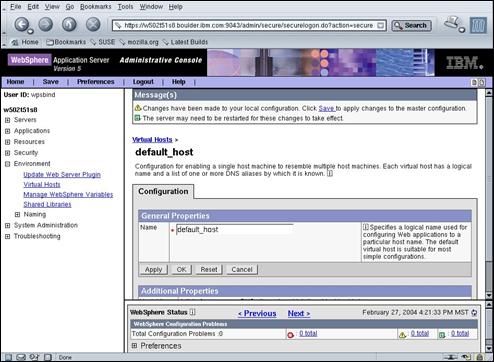Screen dimensions: 494x362
Task: Open the Bookmarks folder in the personal toolbar
Action: pos(66,42)
